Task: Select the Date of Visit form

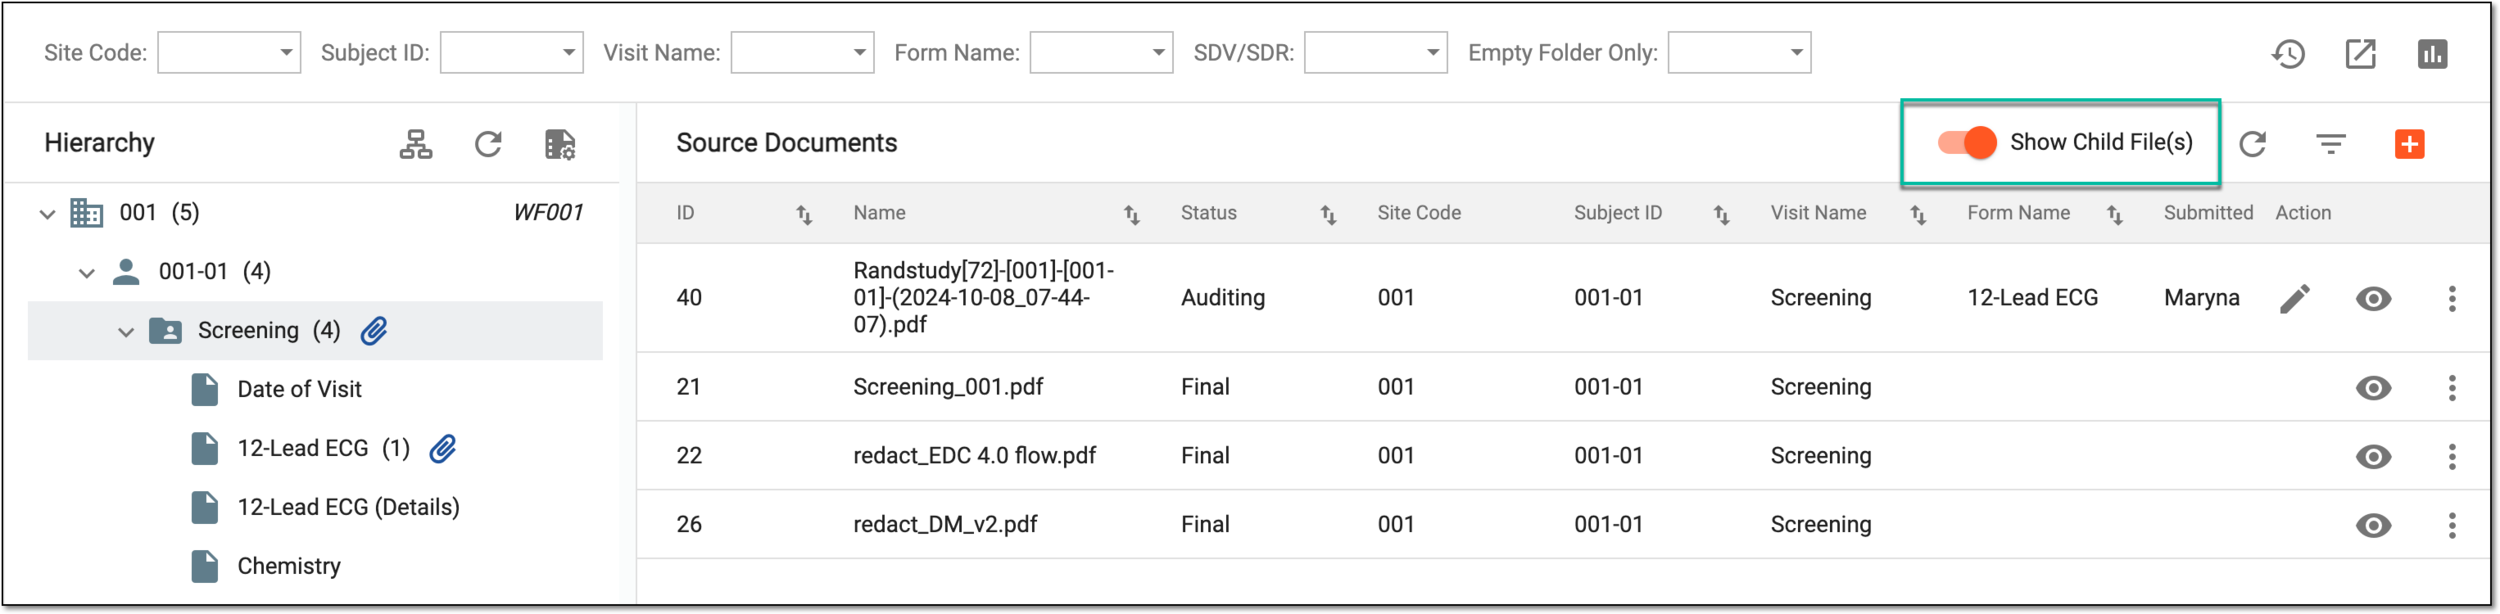Action: click(299, 389)
